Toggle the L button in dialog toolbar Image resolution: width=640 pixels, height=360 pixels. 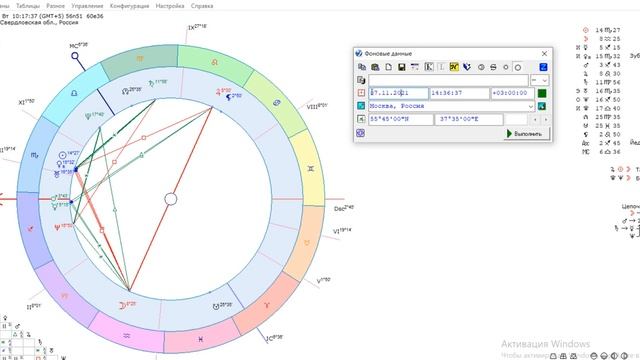(x=441, y=67)
